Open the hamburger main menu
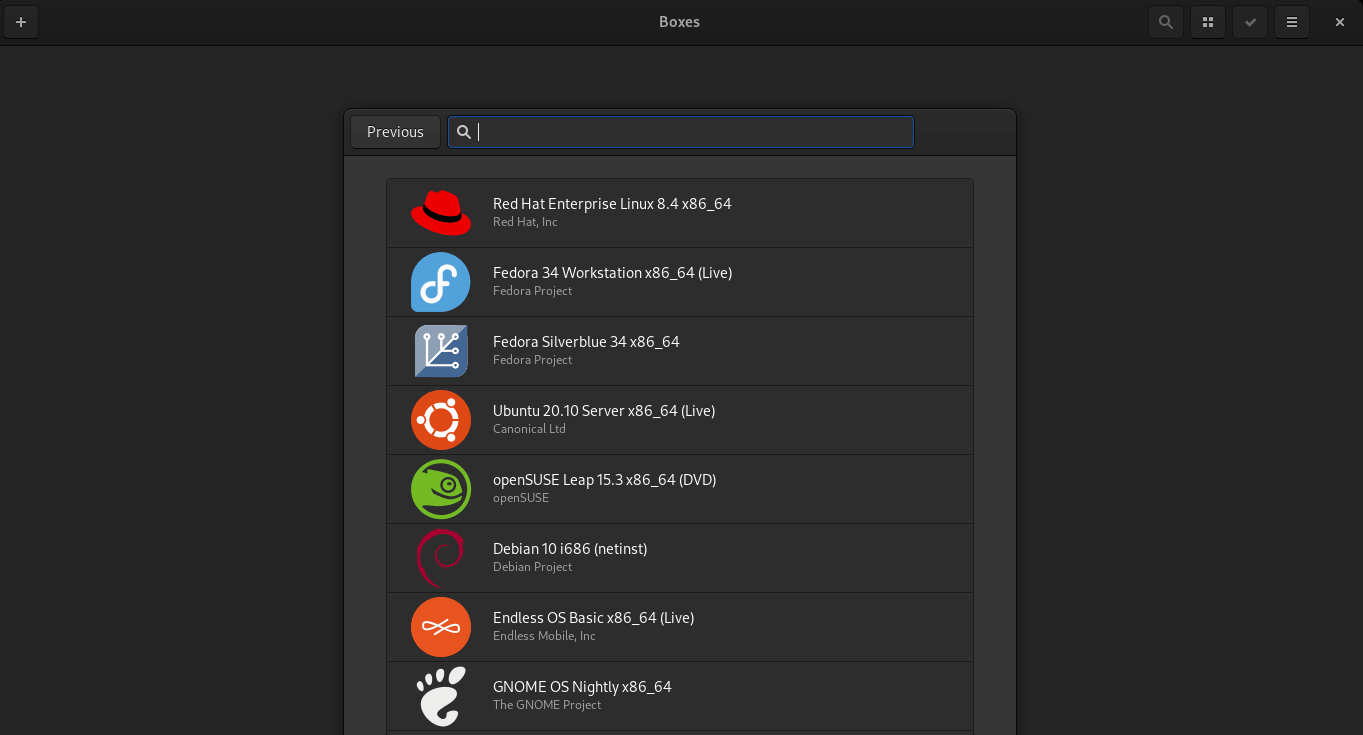 click(x=1292, y=22)
